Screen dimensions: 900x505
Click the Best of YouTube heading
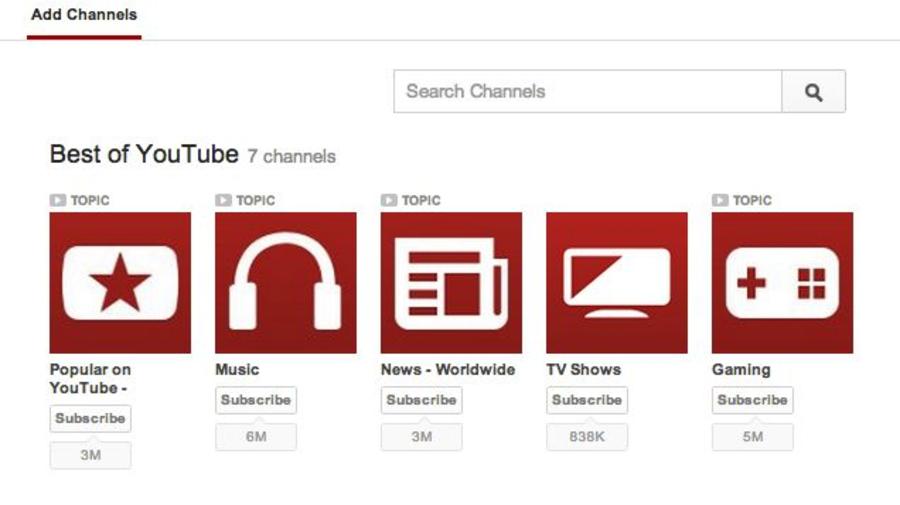[x=144, y=154]
